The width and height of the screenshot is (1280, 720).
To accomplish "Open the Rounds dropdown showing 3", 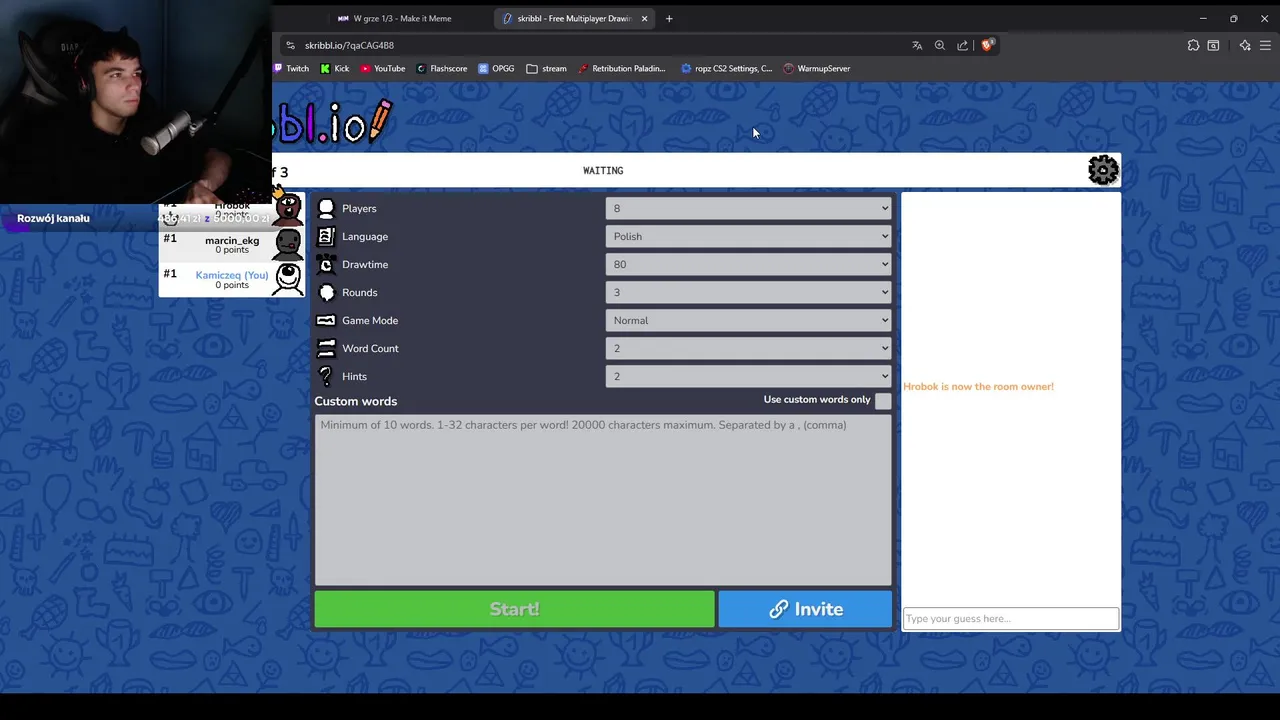I will click(748, 292).
